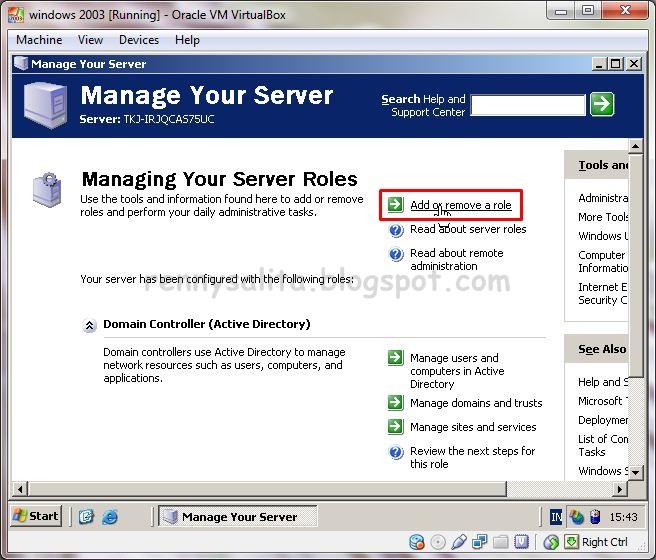This screenshot has width=656, height=560.
Task: Click Domain Controller (Active Directory) heading
Action: click(207, 324)
